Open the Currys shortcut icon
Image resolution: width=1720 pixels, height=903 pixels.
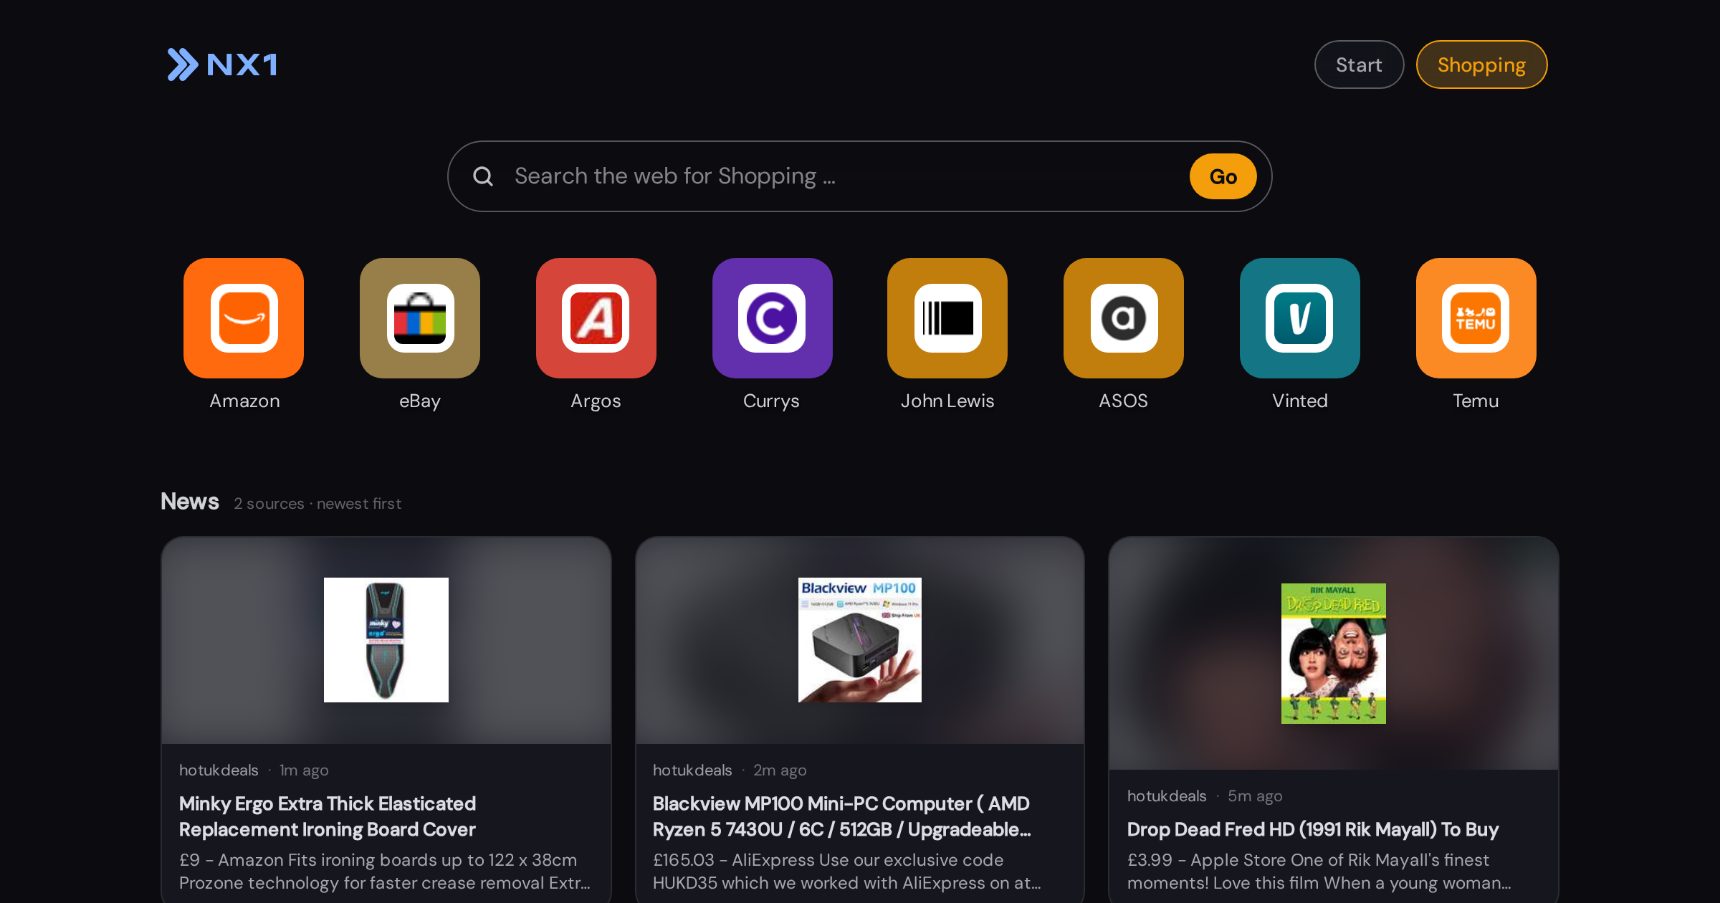click(772, 318)
